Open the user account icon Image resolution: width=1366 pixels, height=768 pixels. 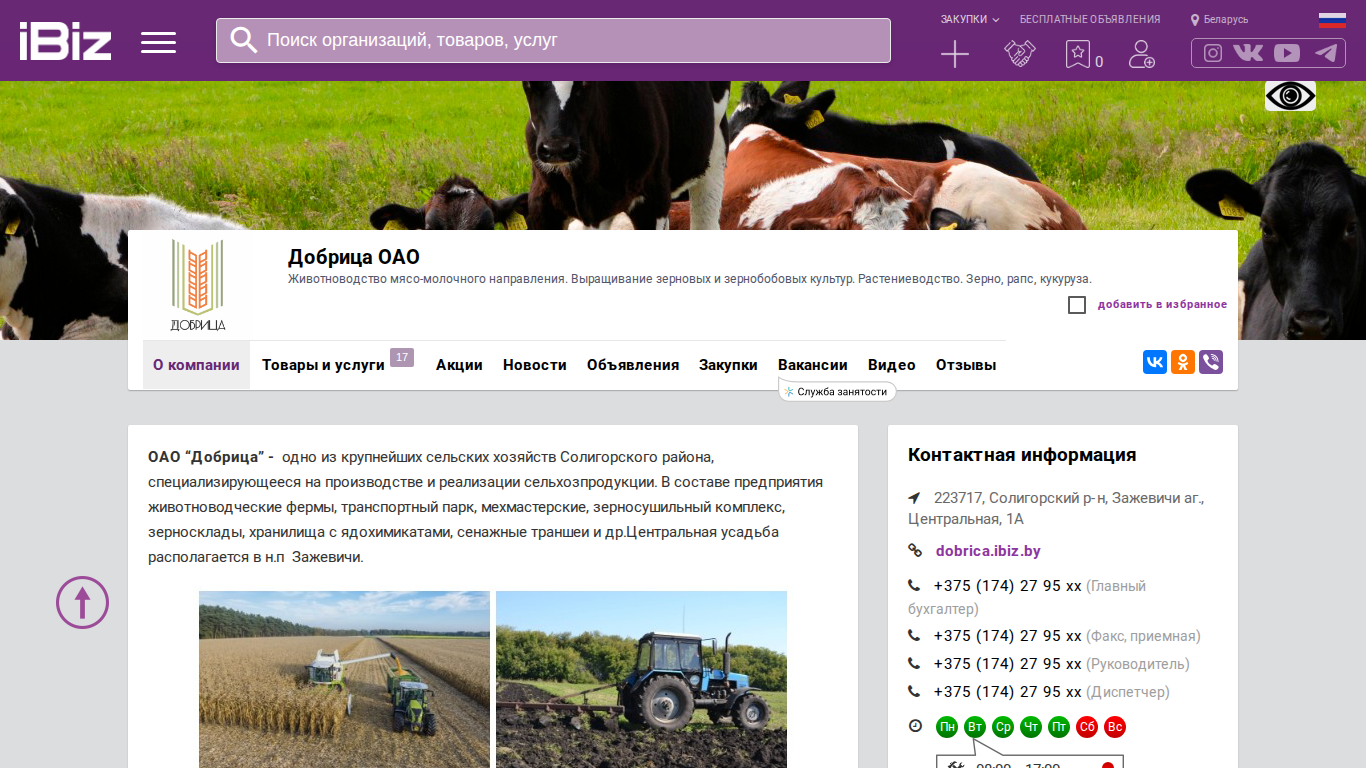[1141, 54]
